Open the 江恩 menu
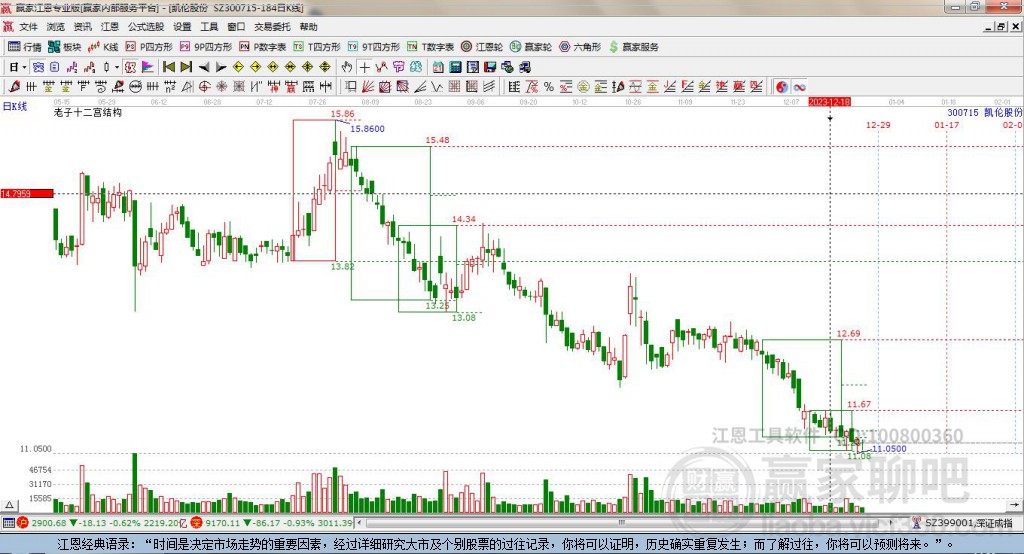This screenshot has width=1024, height=554. pyautogui.click(x=110, y=27)
